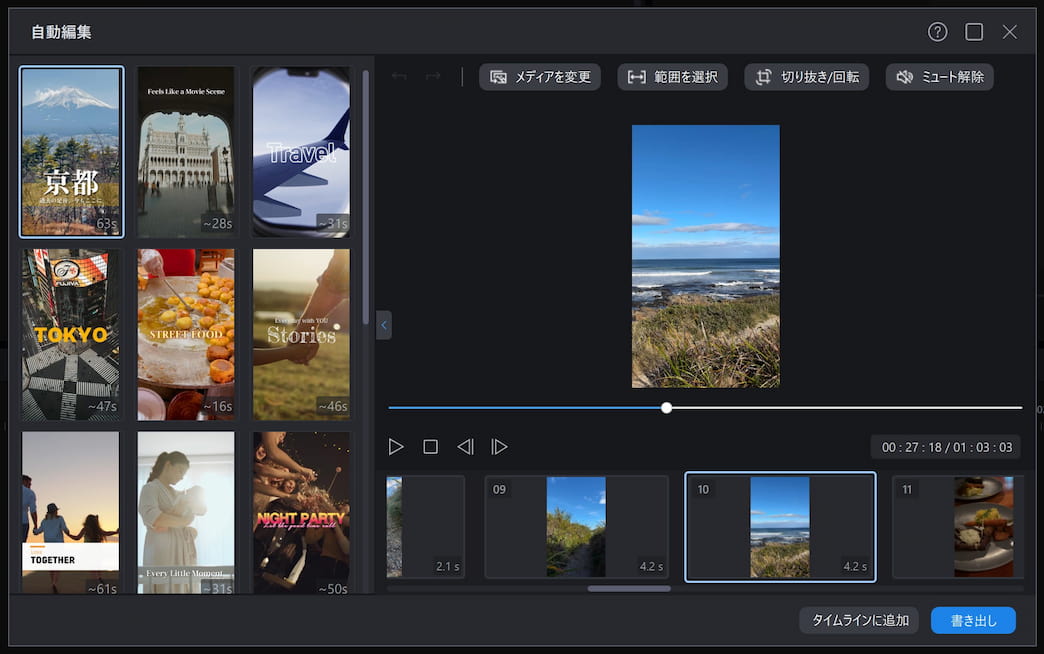This screenshot has height=654, width=1044.
Task: Open the help question mark icon
Action: (x=937, y=32)
